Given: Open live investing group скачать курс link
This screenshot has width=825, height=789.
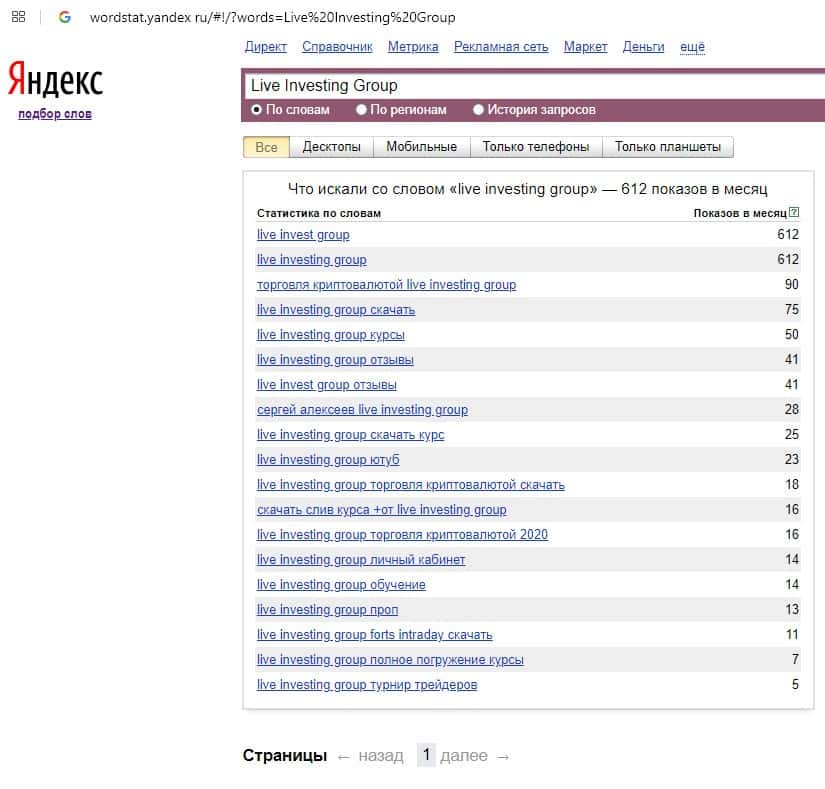Looking at the screenshot, I should pos(350,434).
